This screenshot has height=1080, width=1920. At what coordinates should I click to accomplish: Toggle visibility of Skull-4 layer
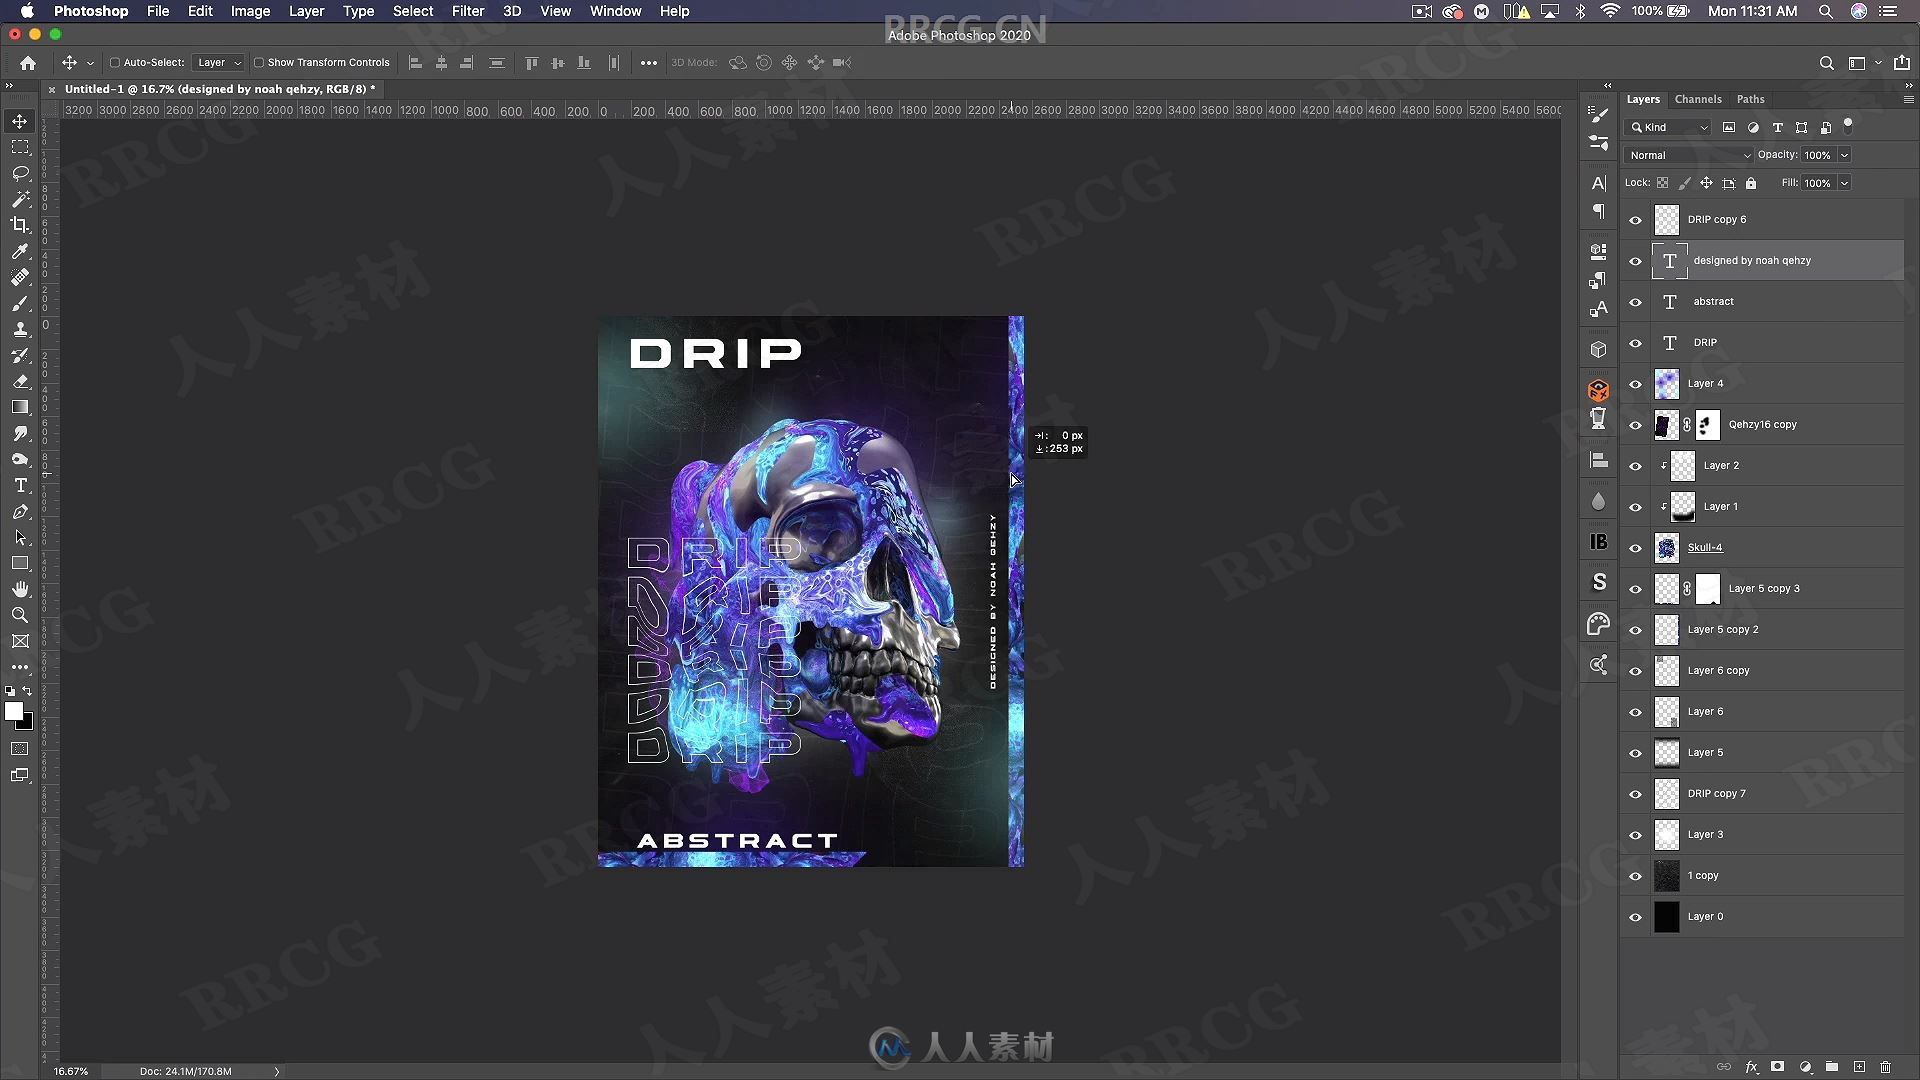(1636, 546)
